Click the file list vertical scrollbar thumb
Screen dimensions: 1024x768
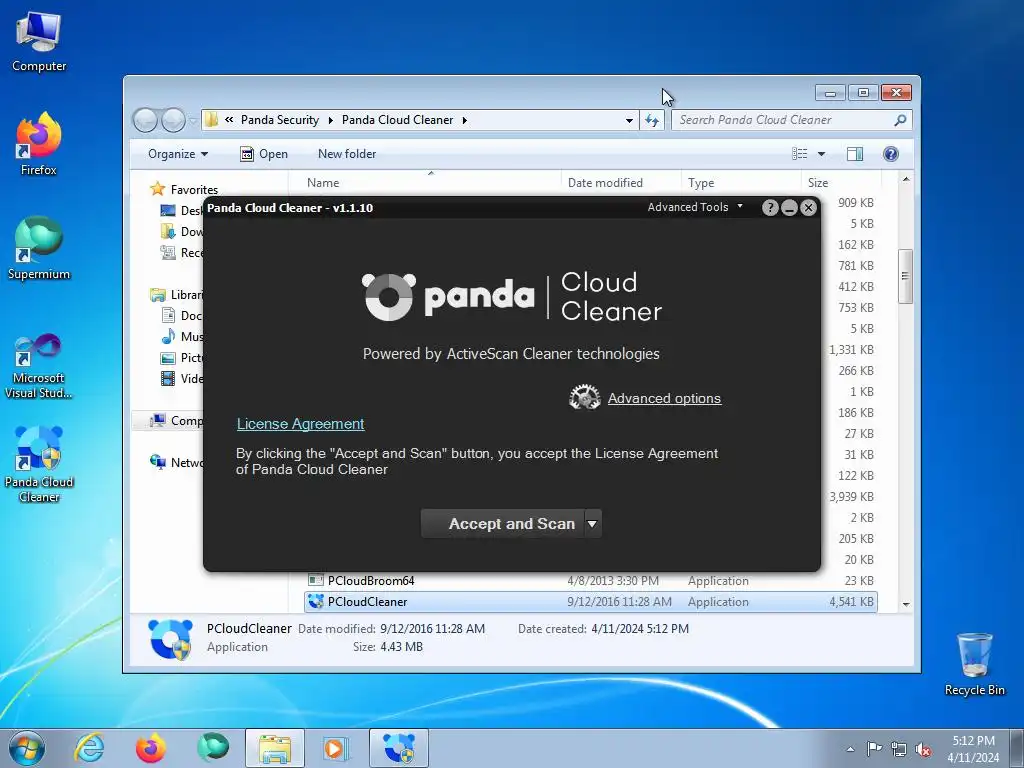click(x=905, y=276)
